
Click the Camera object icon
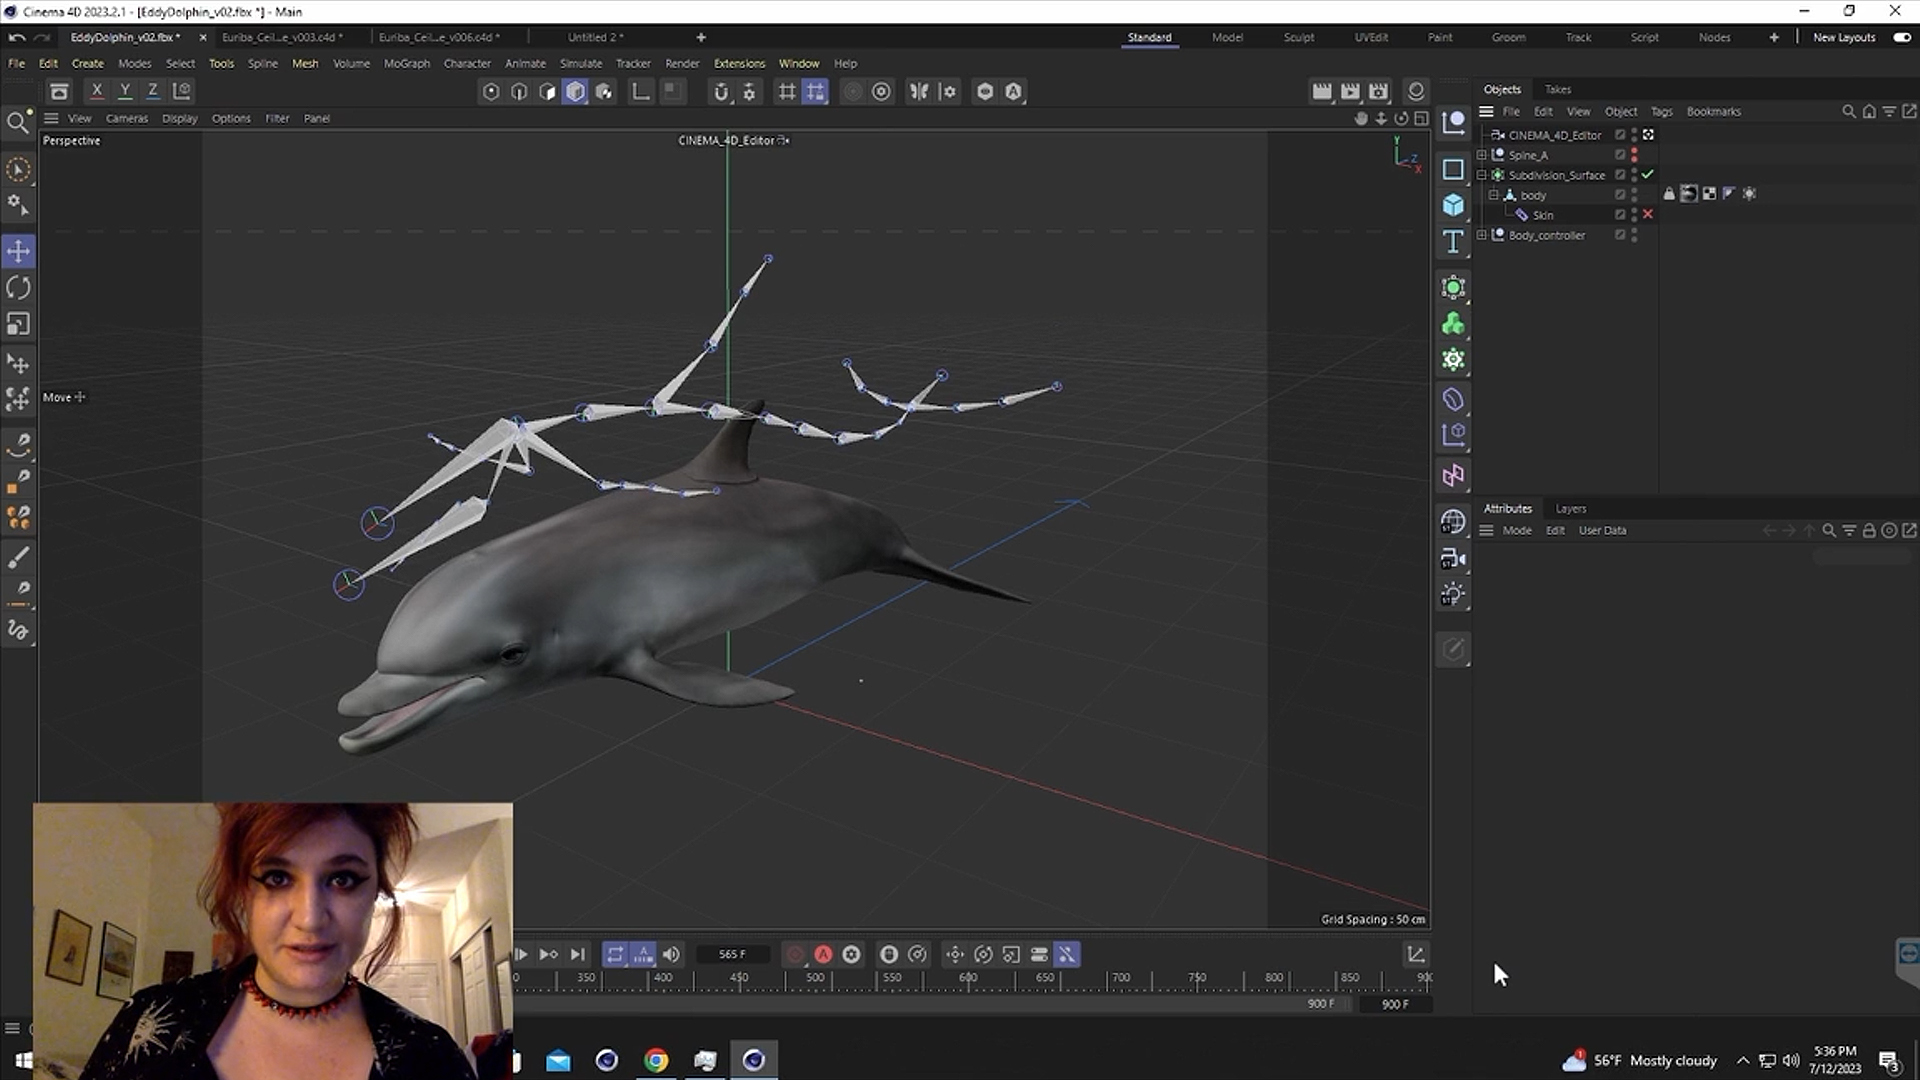click(x=1453, y=559)
